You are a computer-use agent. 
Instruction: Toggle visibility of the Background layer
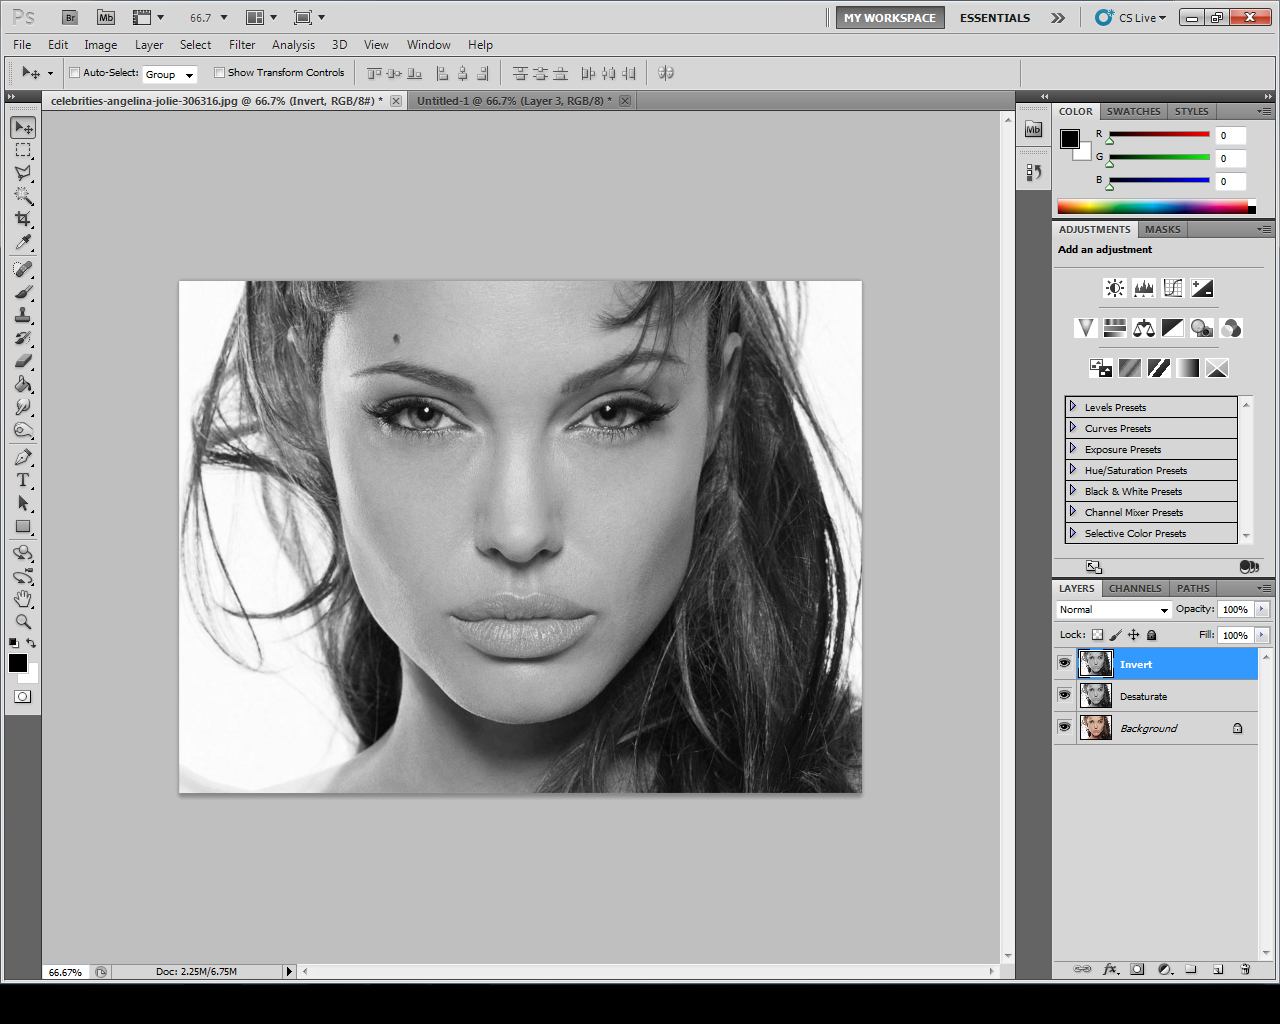click(1064, 727)
